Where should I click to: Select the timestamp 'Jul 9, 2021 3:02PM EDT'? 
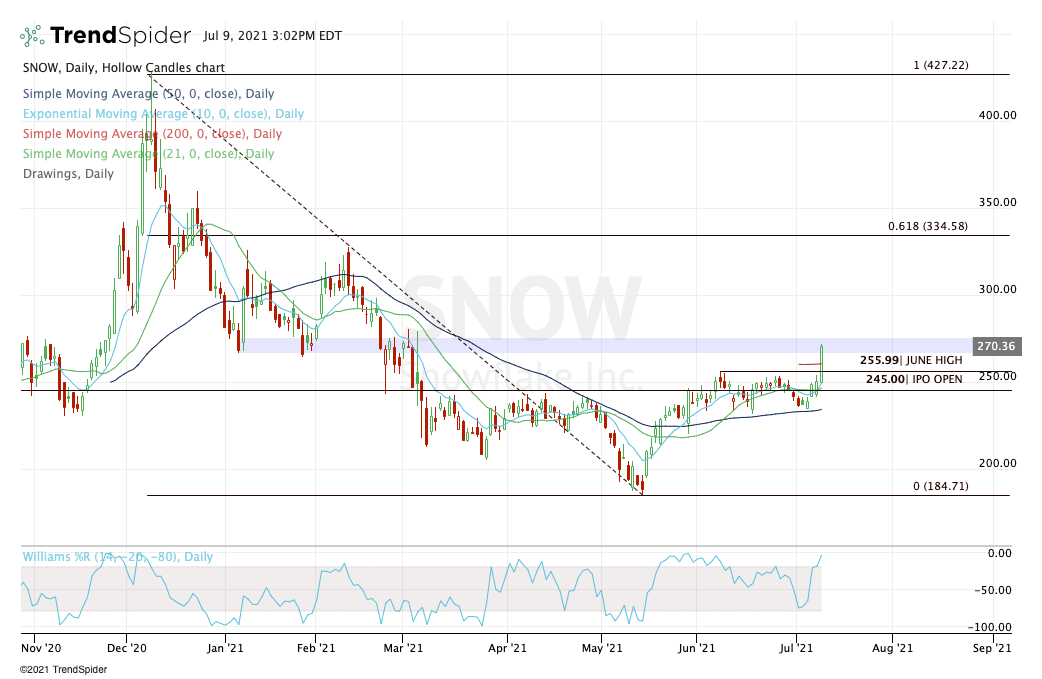[x=272, y=36]
